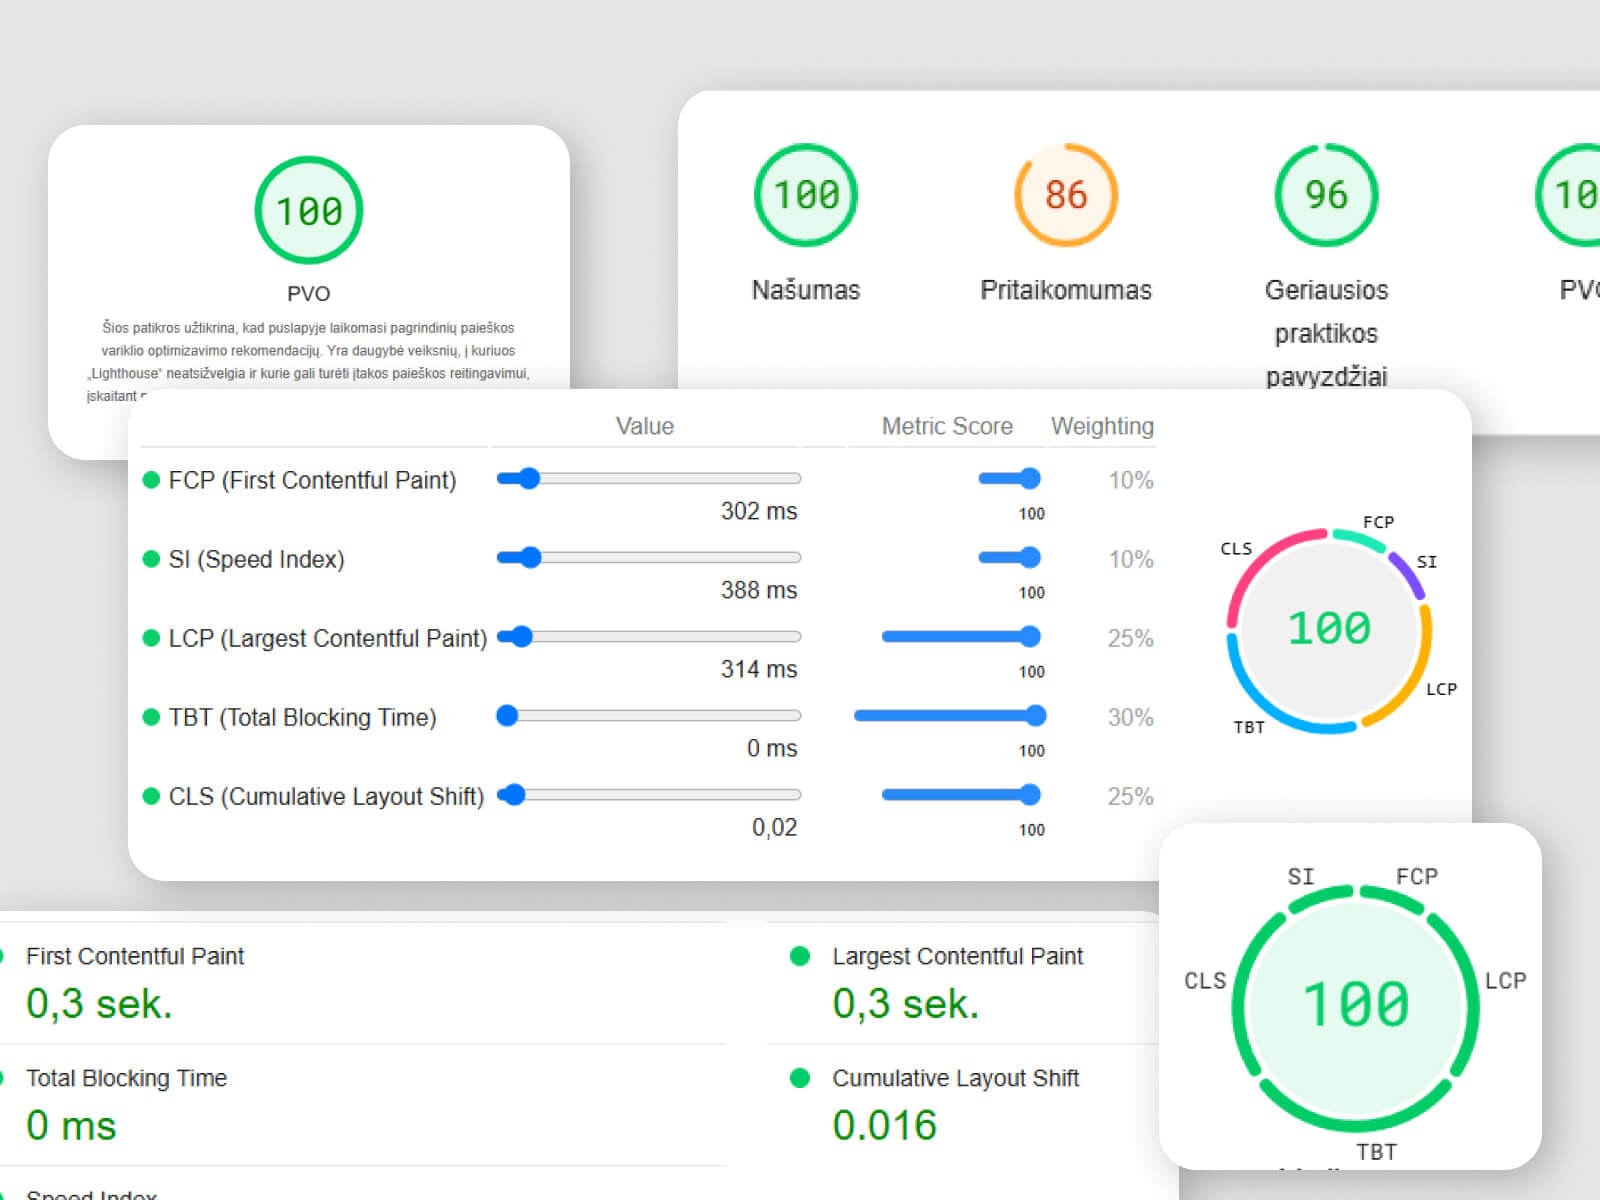Click green status dot beside CLS row
Viewport: 1600px width, 1200px height.
coord(151,796)
